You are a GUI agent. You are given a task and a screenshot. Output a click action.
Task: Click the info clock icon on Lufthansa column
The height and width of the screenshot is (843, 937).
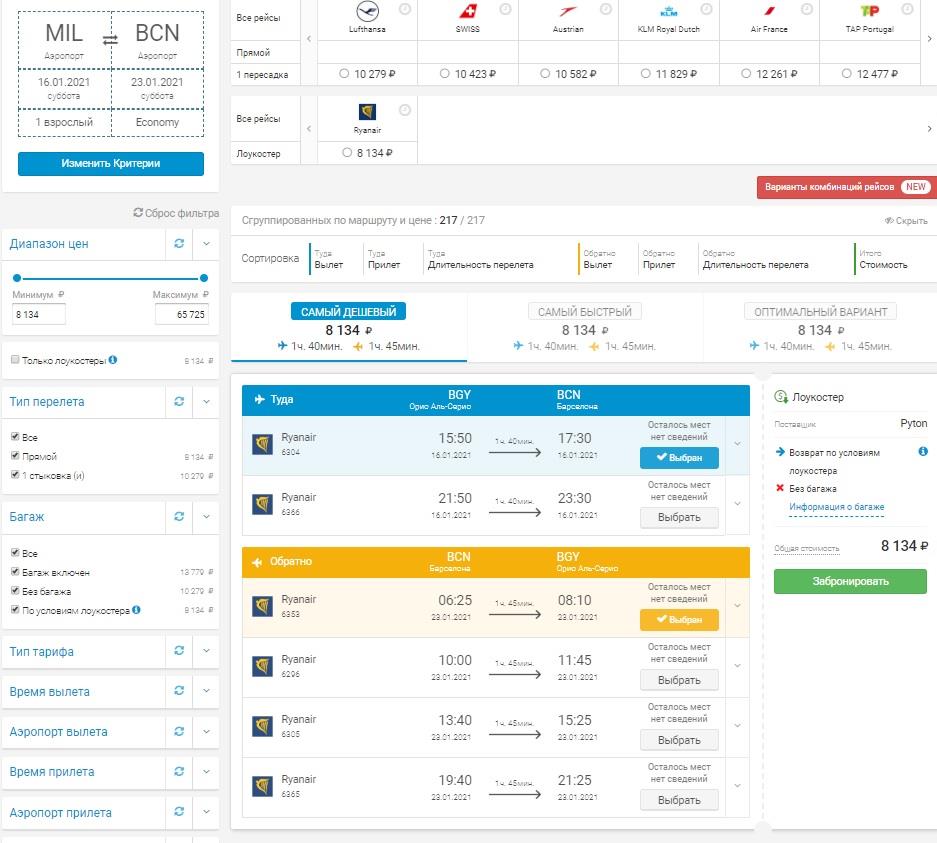[405, 9]
